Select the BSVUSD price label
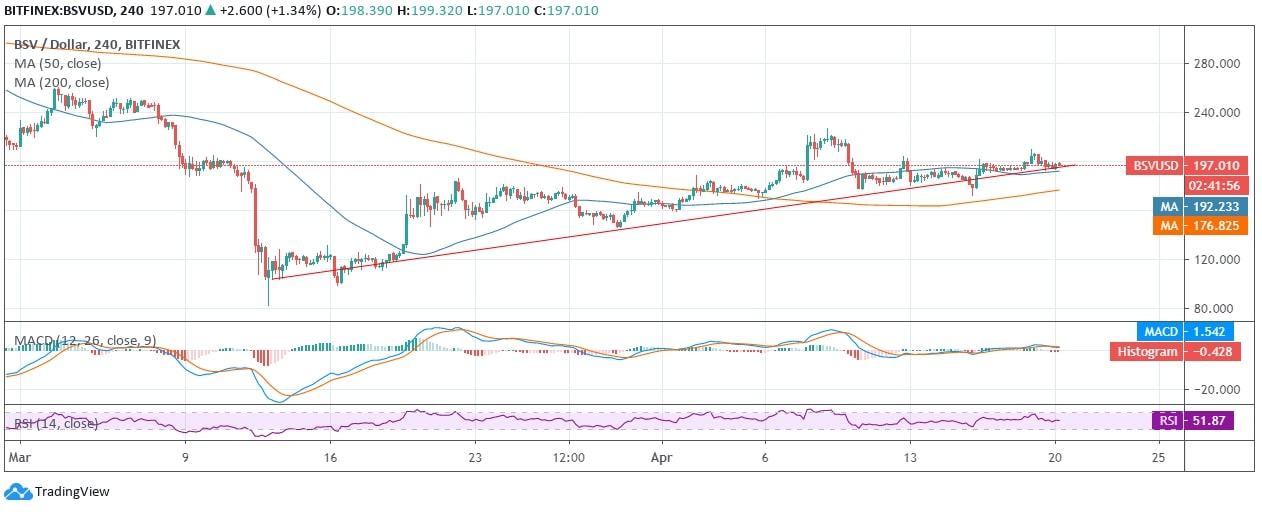 1155,166
